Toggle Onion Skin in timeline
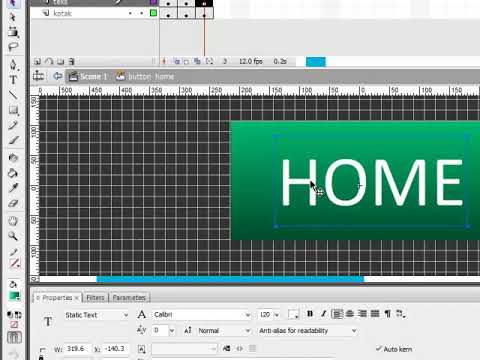Image resolution: width=480 pixels, height=360 pixels. coord(177,61)
